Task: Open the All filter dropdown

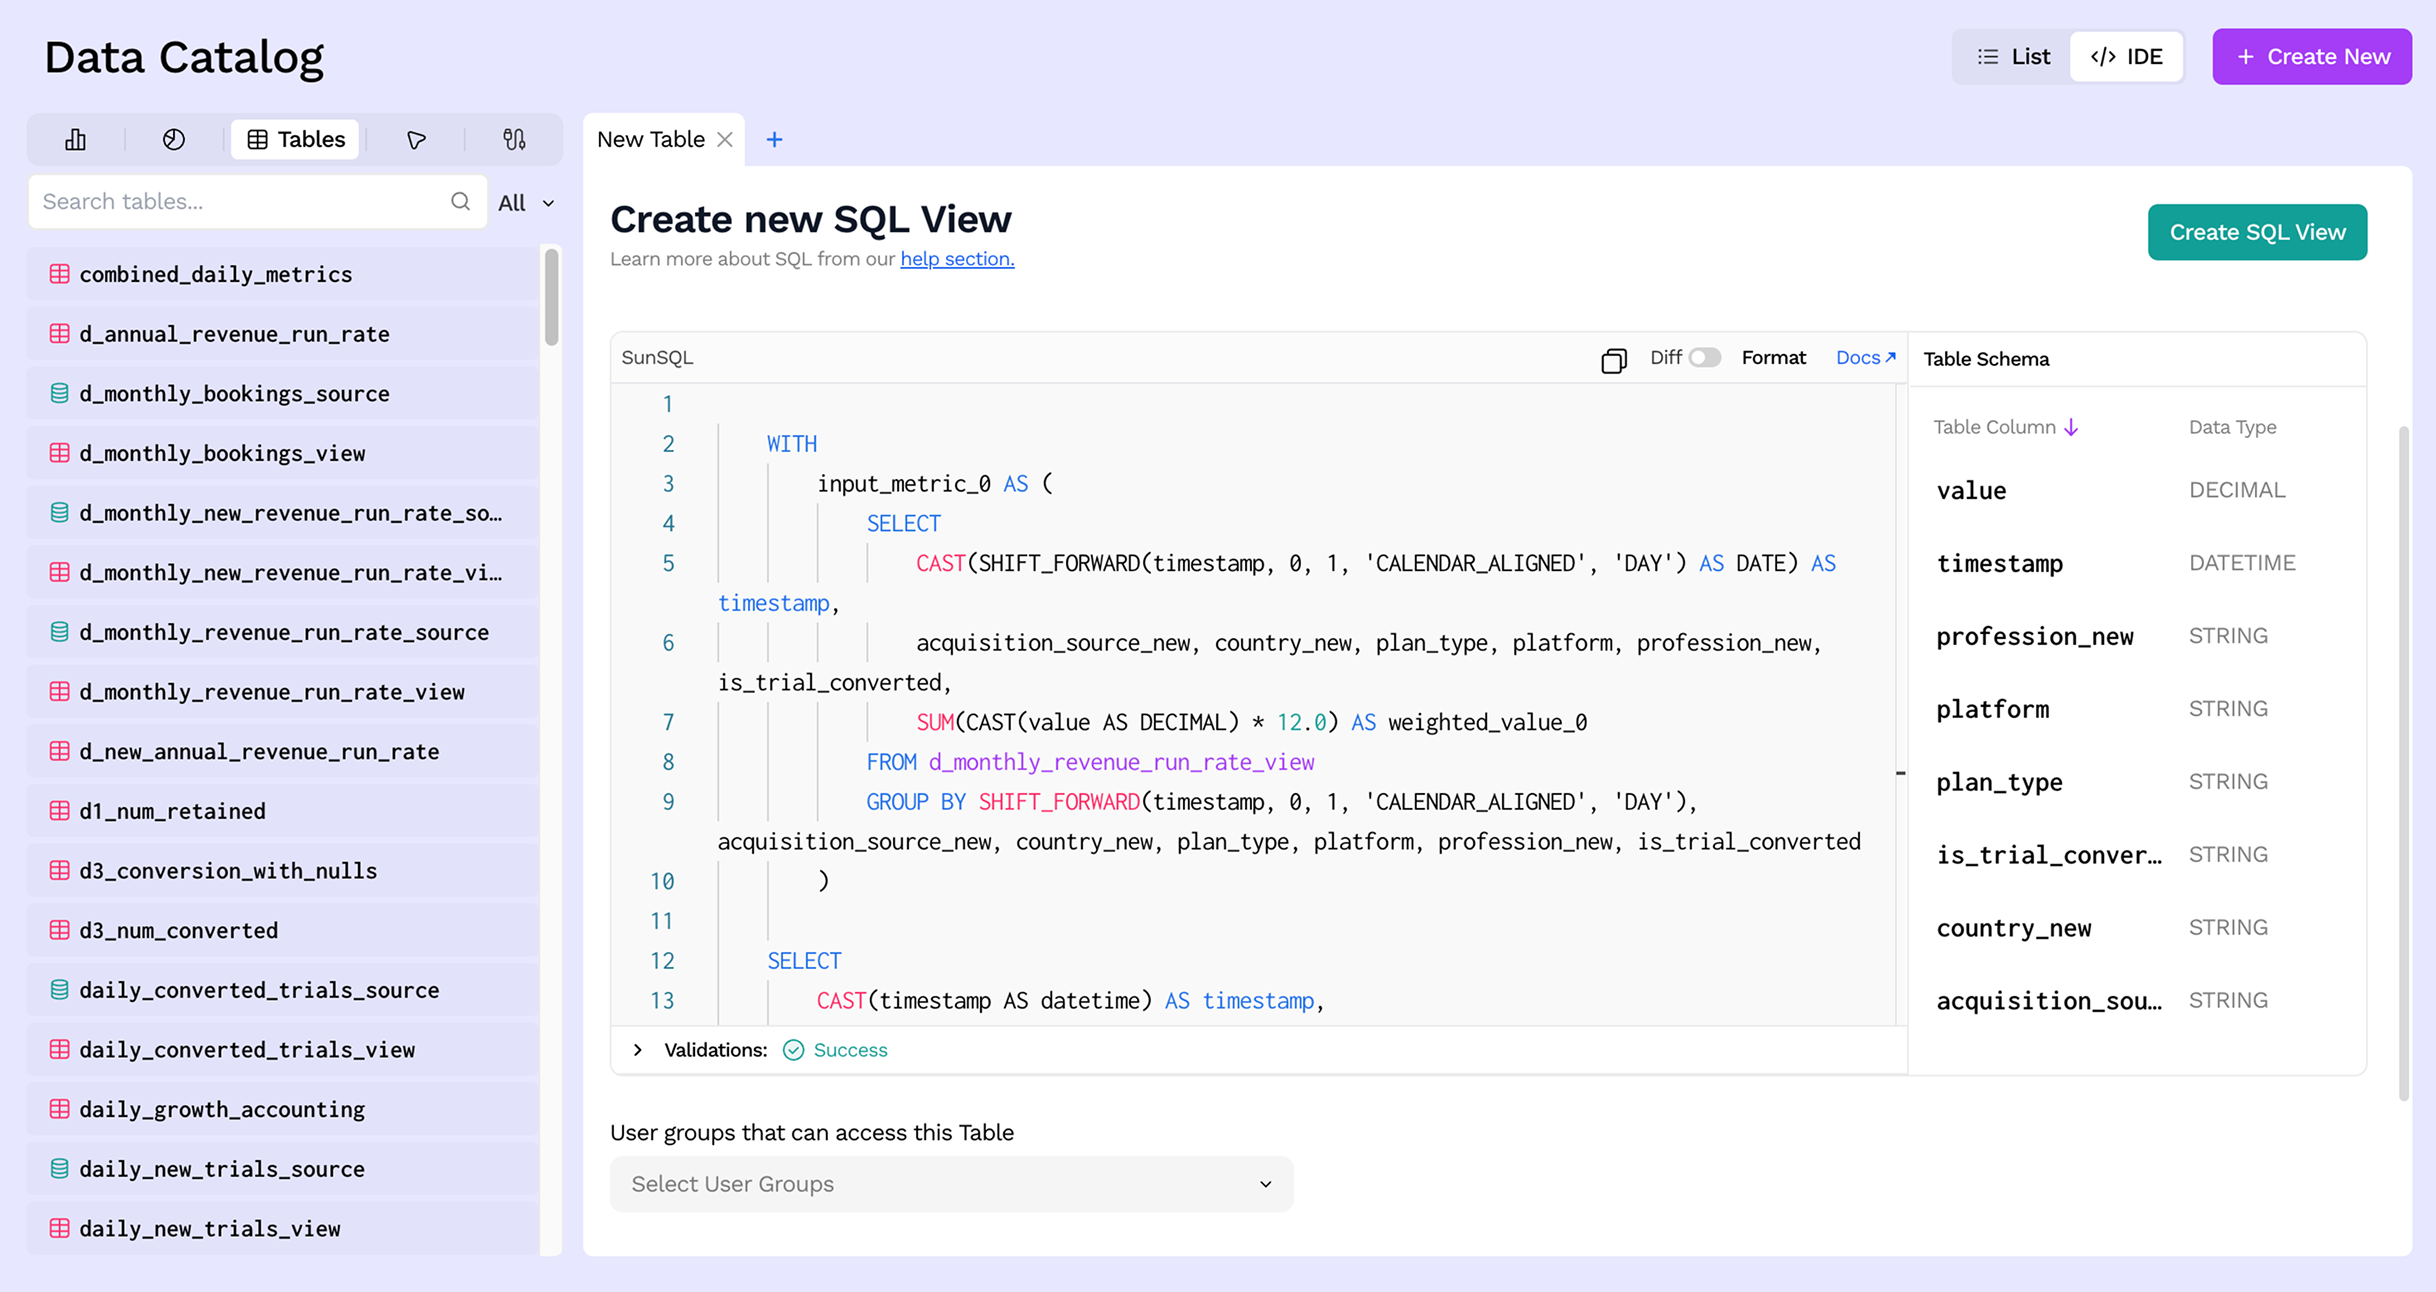Action: (x=524, y=202)
